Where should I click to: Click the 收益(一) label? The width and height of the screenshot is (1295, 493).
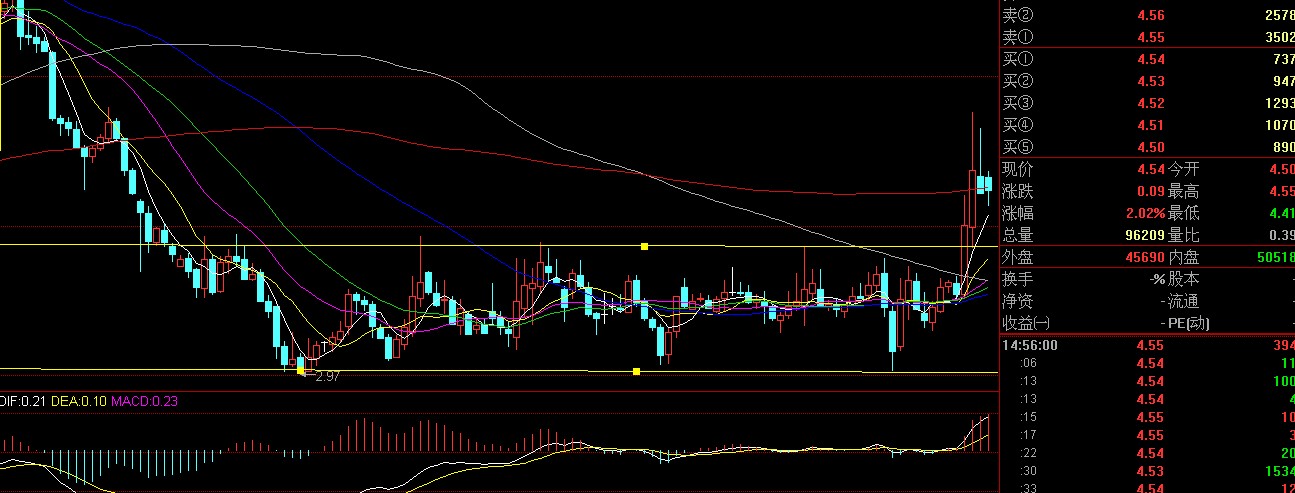1026,323
